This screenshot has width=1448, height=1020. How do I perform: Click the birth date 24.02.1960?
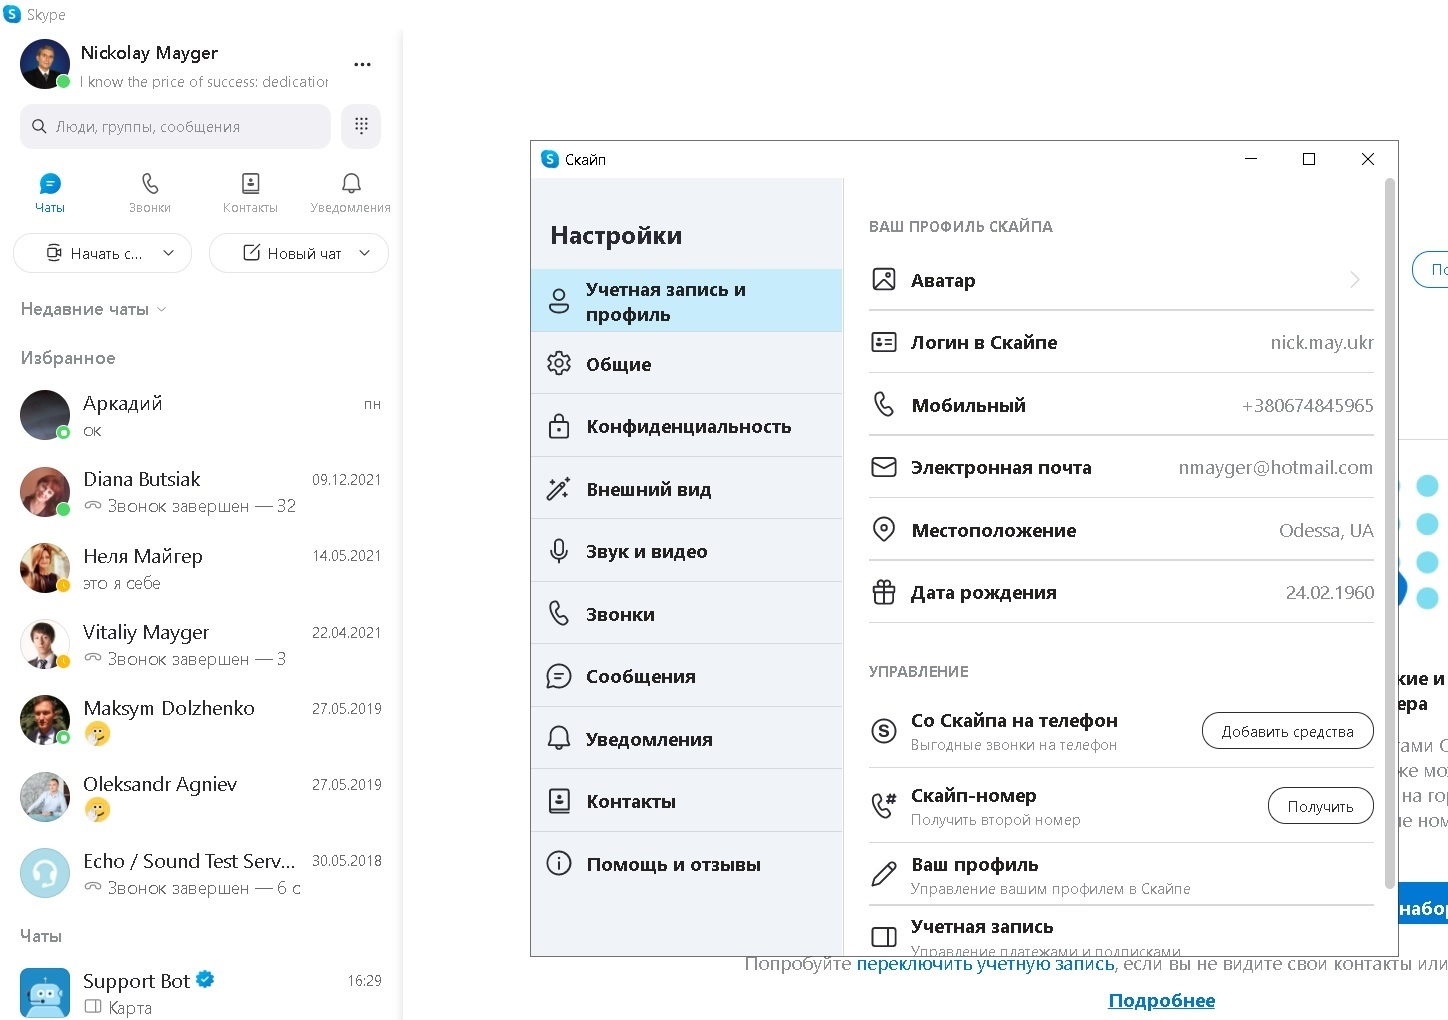(1330, 592)
